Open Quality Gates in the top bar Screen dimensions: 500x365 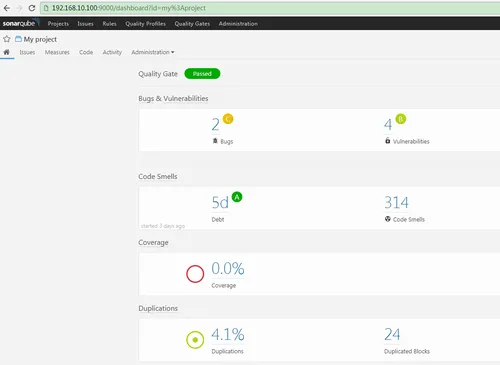pos(192,24)
